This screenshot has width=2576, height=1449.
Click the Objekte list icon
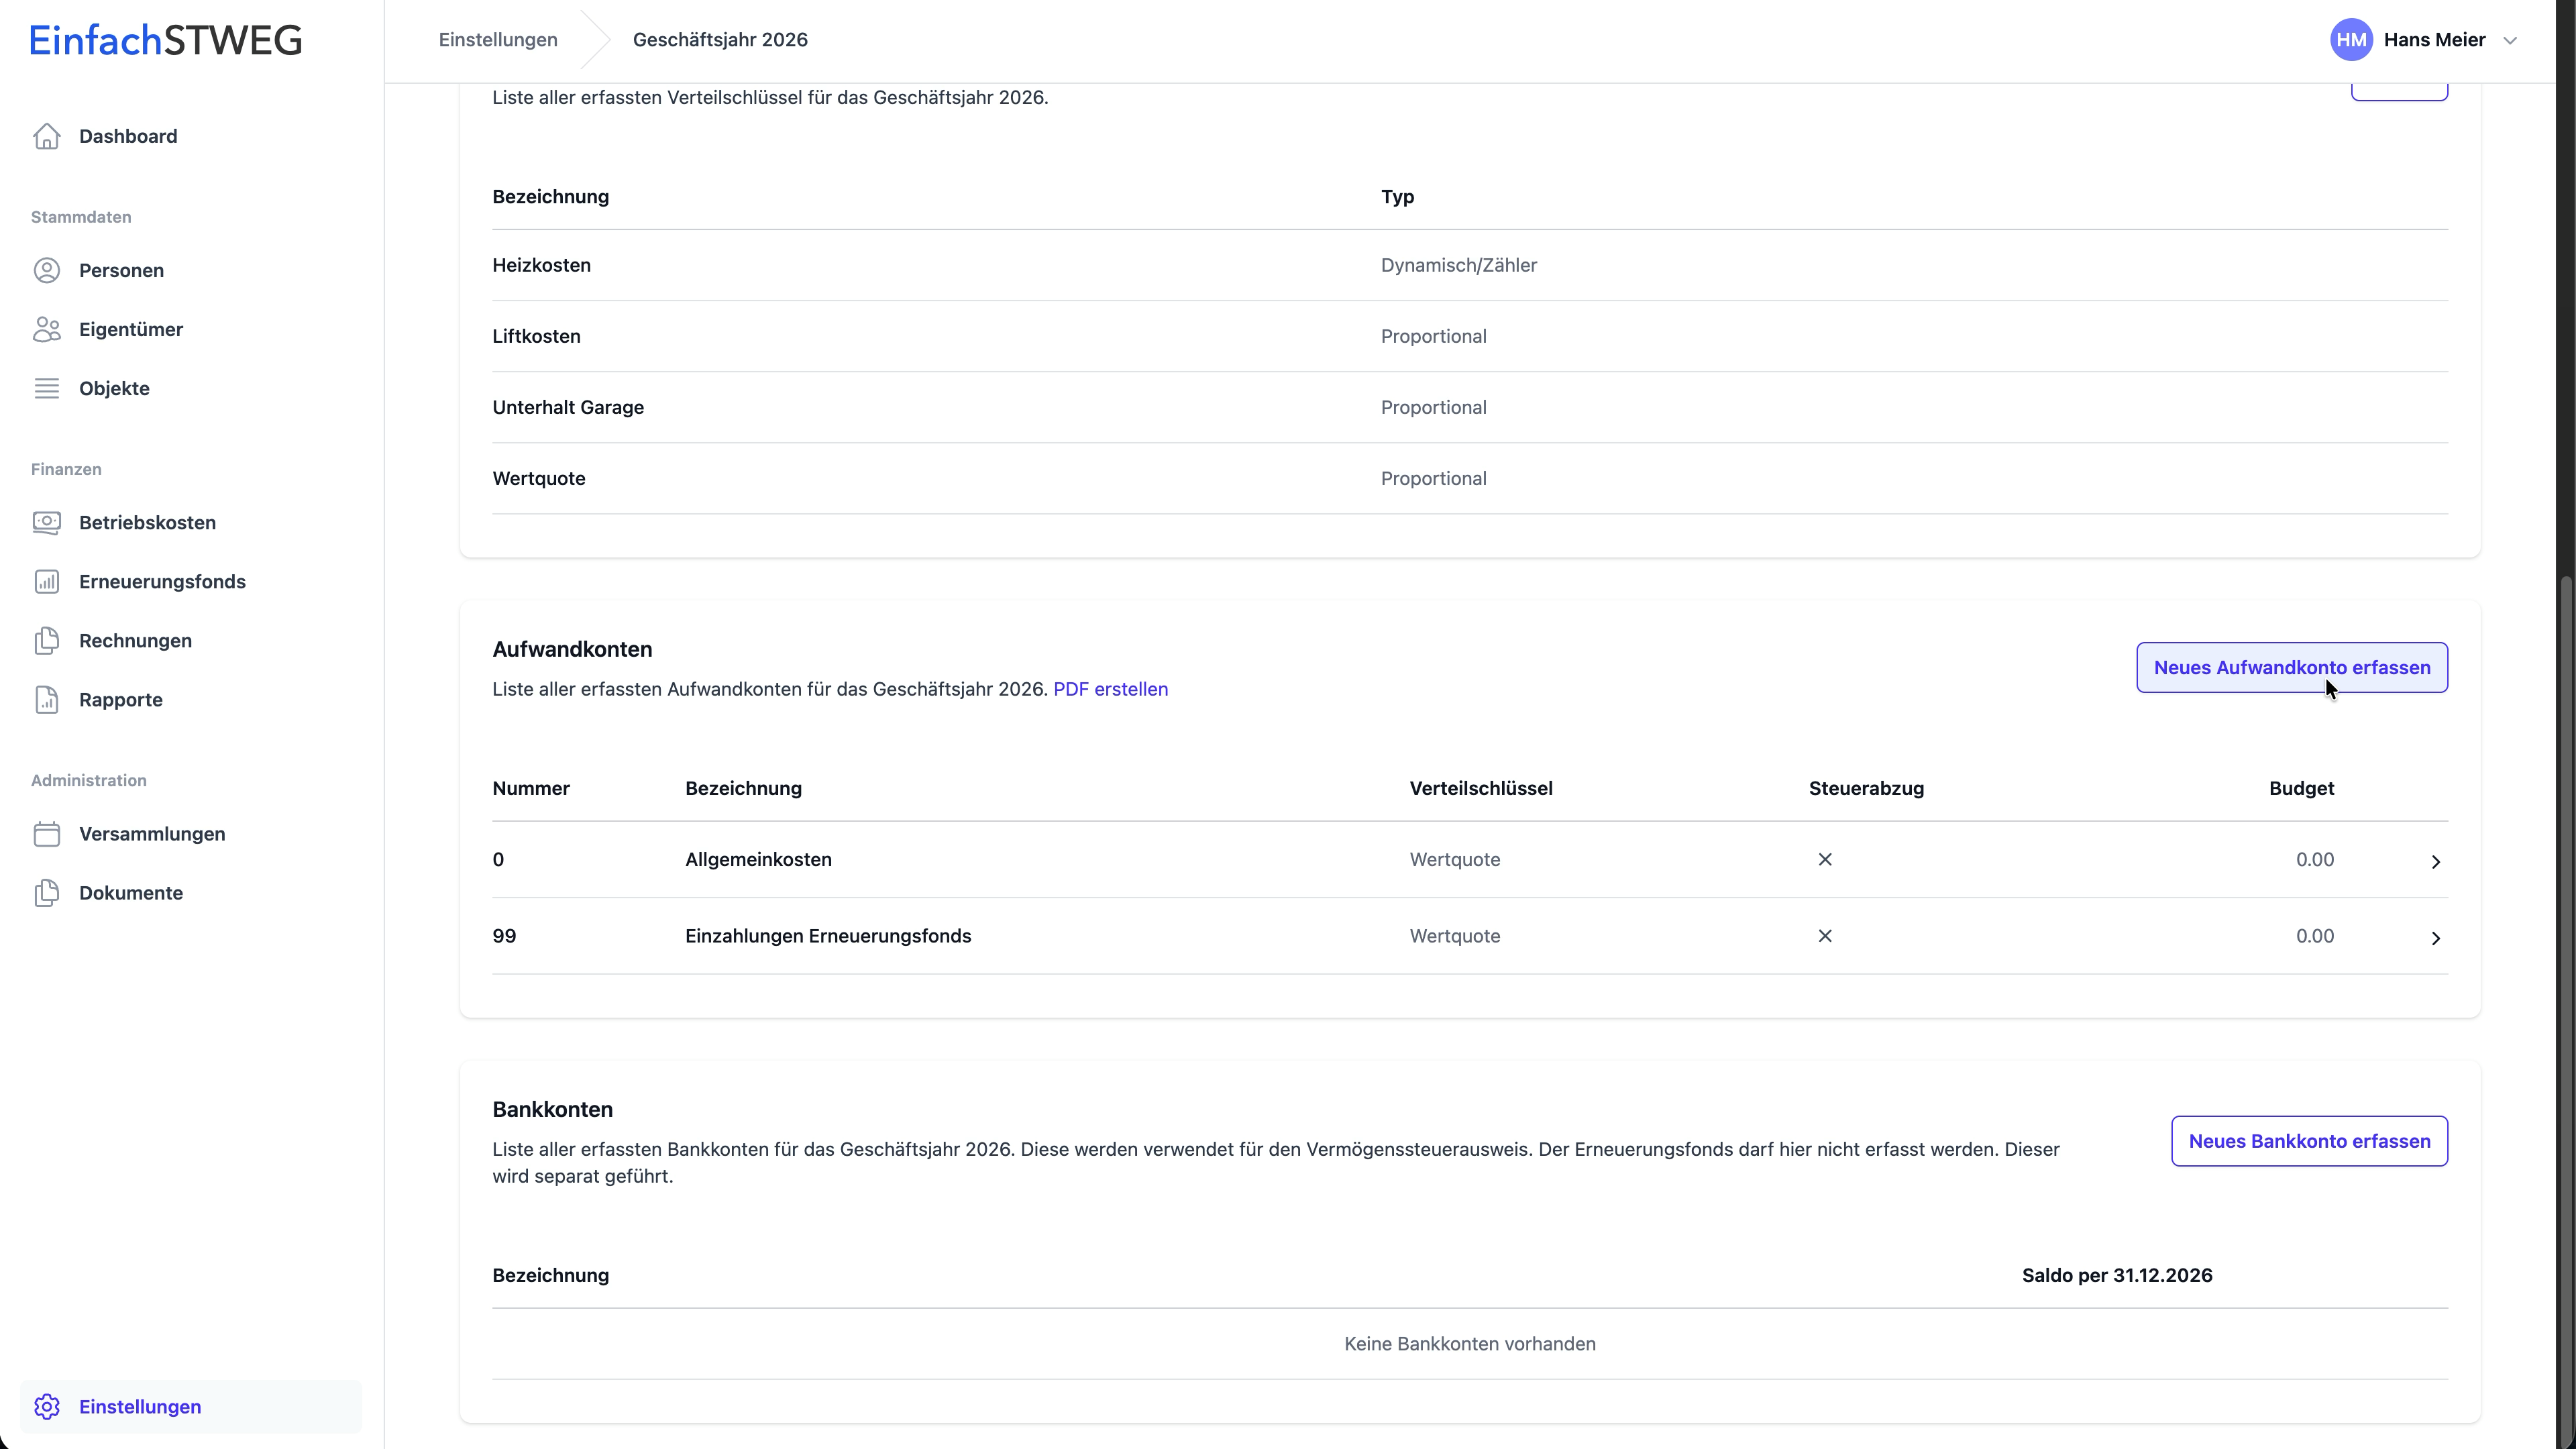pyautogui.click(x=46, y=388)
